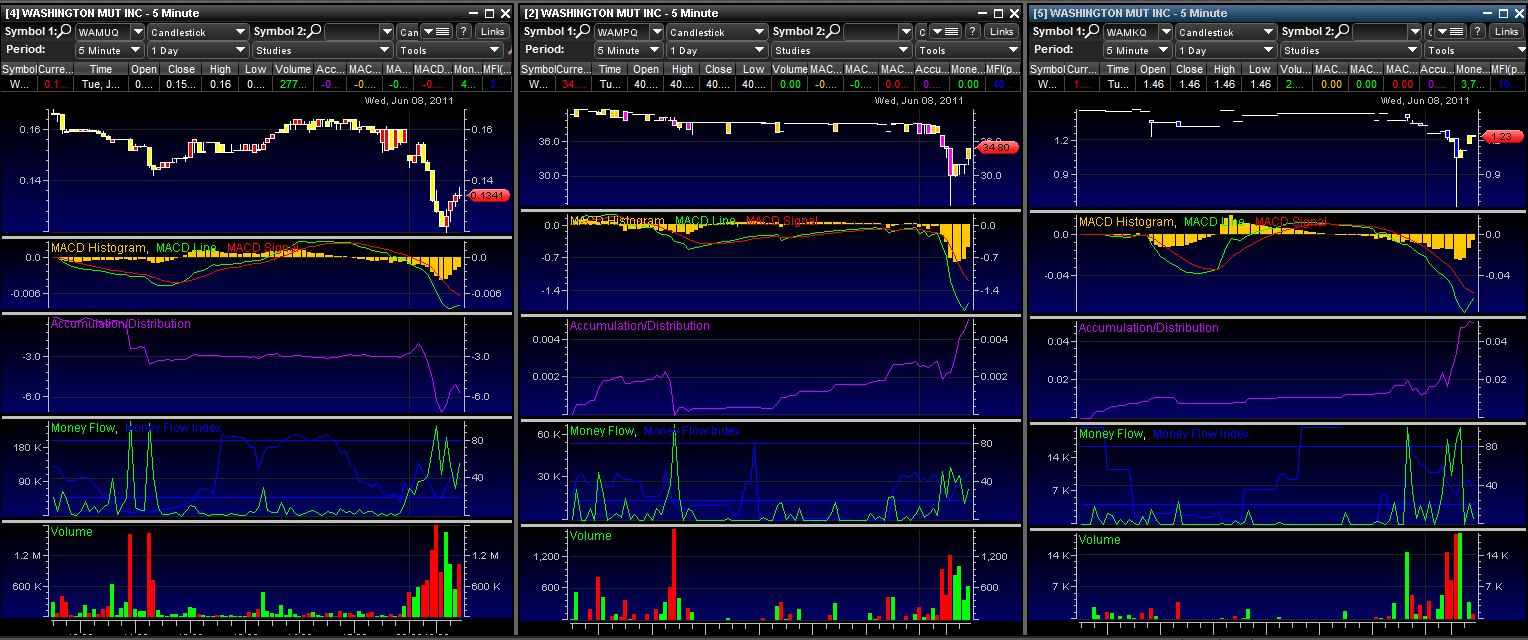Click the Accumulation/Distribution label in window [4]
This screenshot has width=1528, height=640.
(x=120, y=323)
